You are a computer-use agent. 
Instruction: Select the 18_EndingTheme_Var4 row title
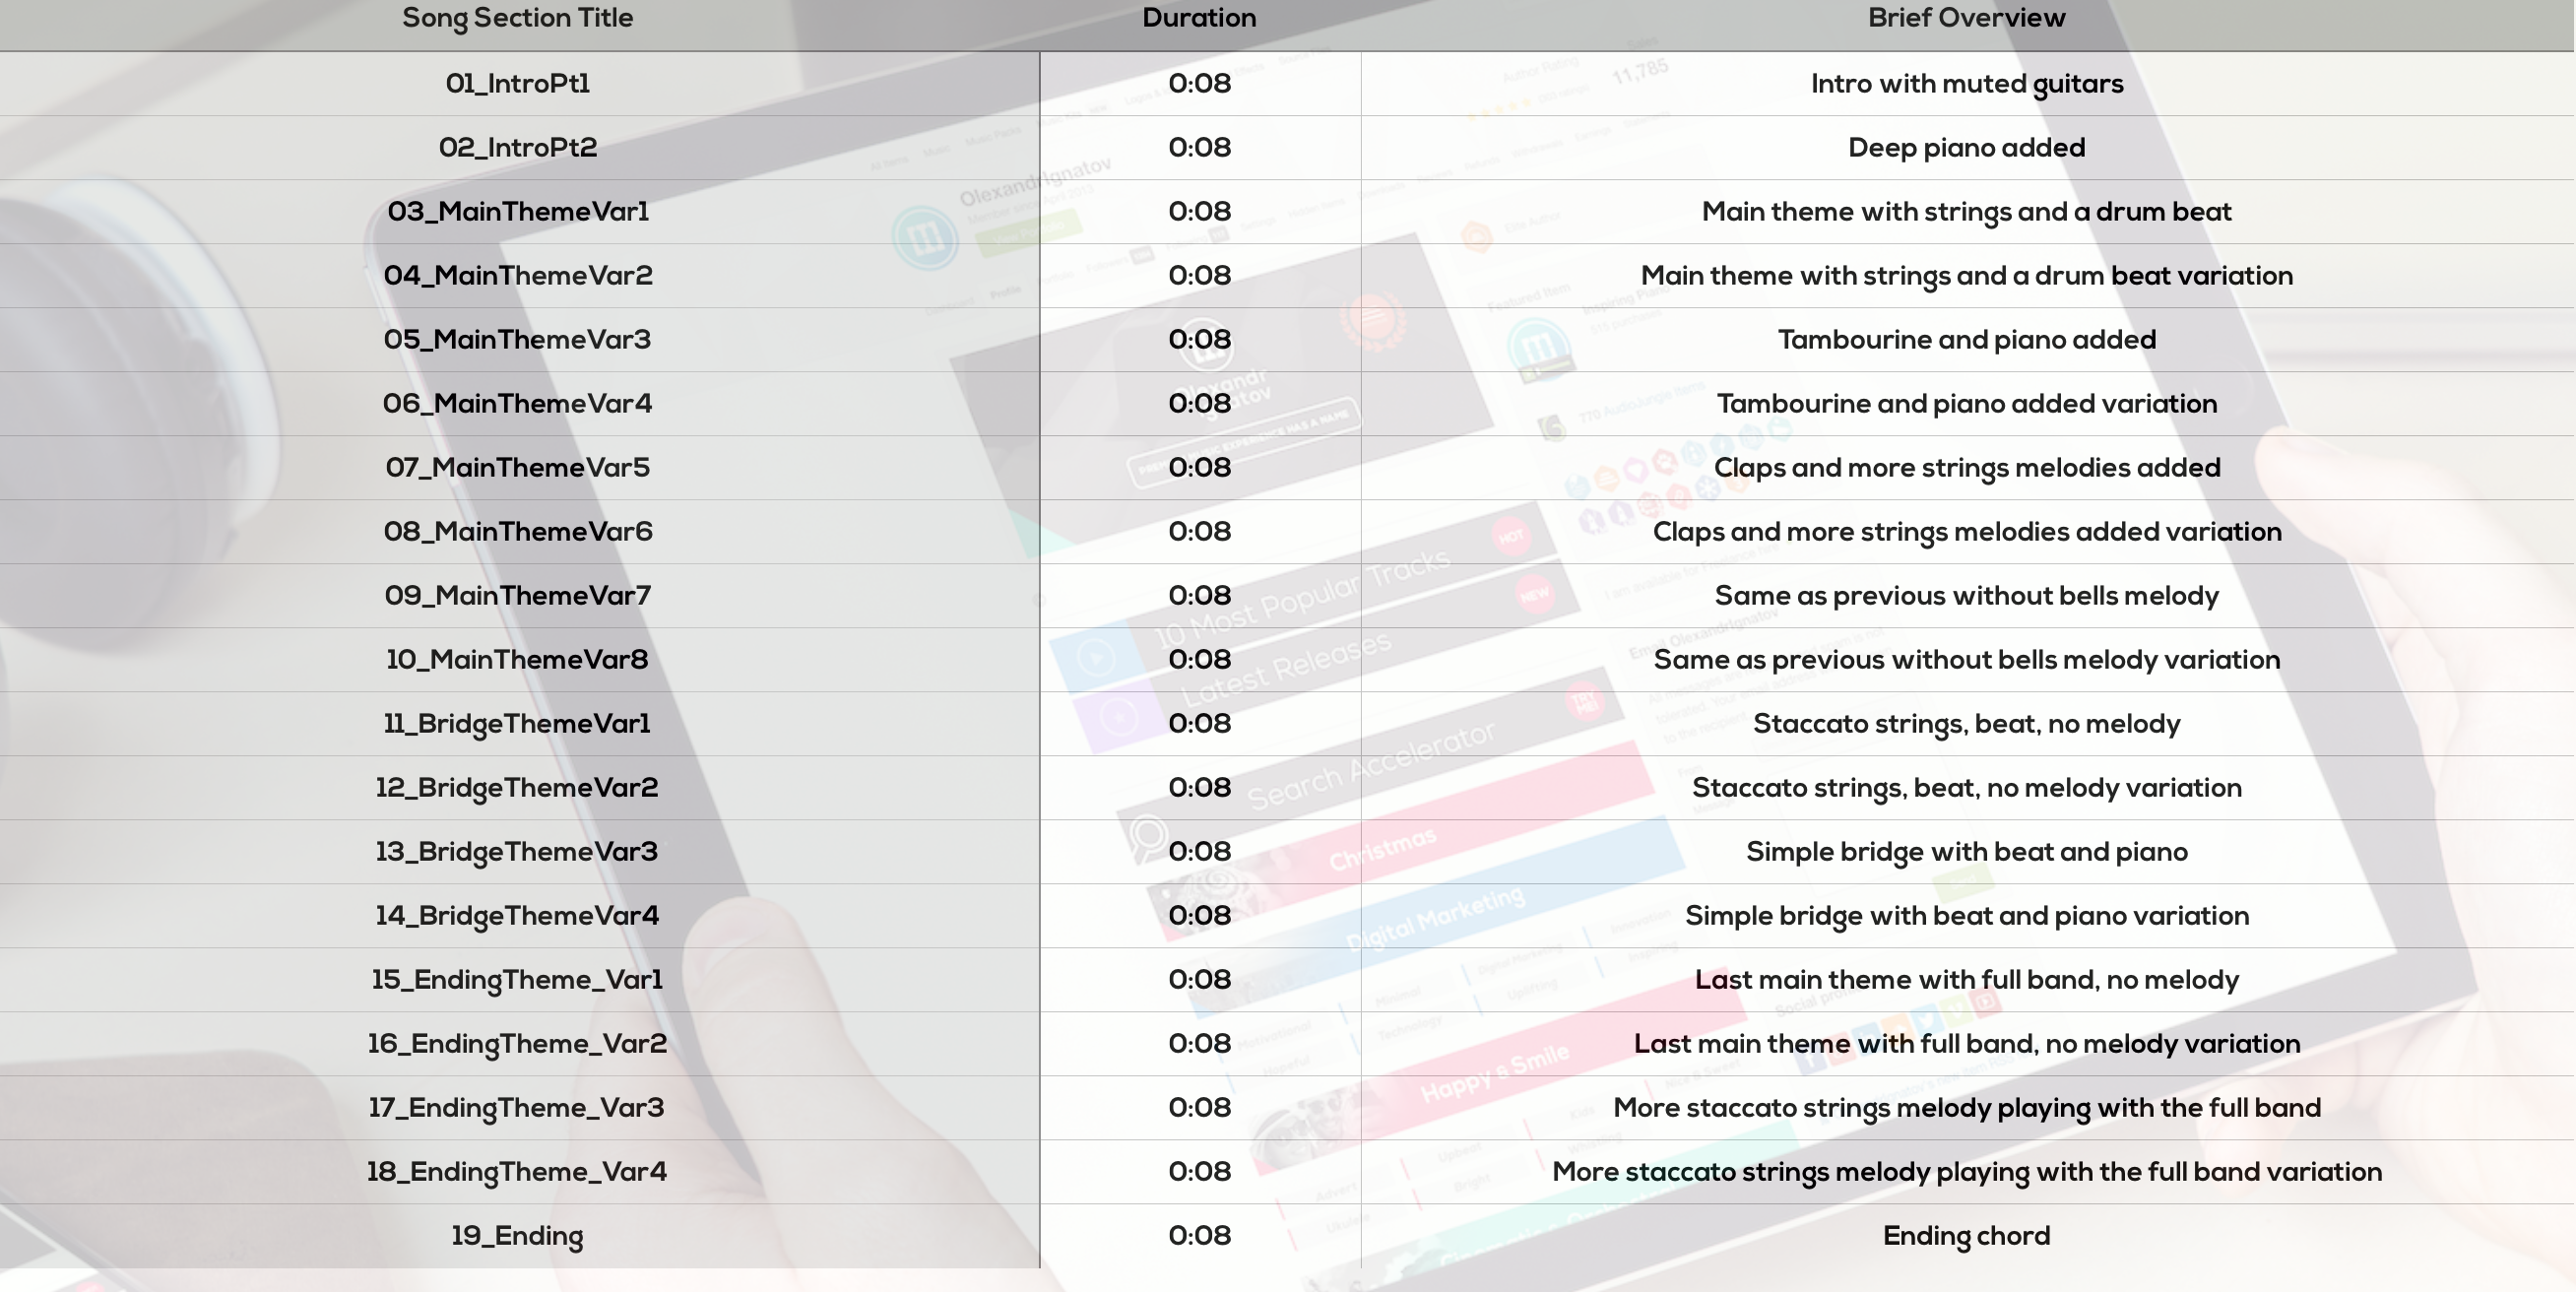click(x=517, y=1172)
